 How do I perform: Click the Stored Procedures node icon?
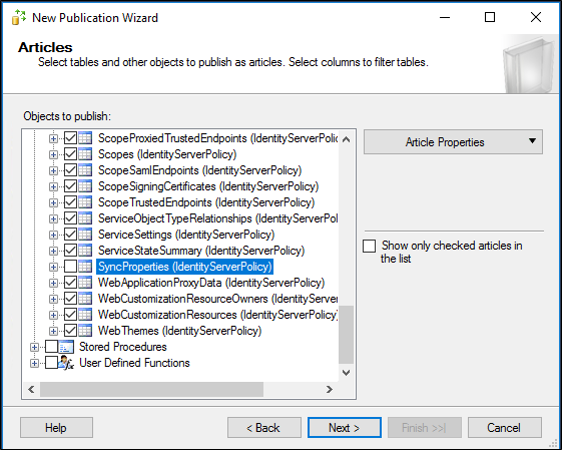click(x=66, y=347)
